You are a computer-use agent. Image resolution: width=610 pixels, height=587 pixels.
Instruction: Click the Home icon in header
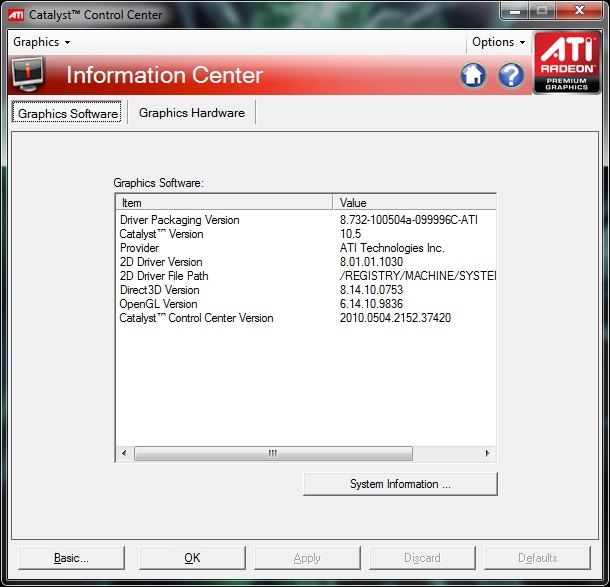pyautogui.click(x=474, y=75)
